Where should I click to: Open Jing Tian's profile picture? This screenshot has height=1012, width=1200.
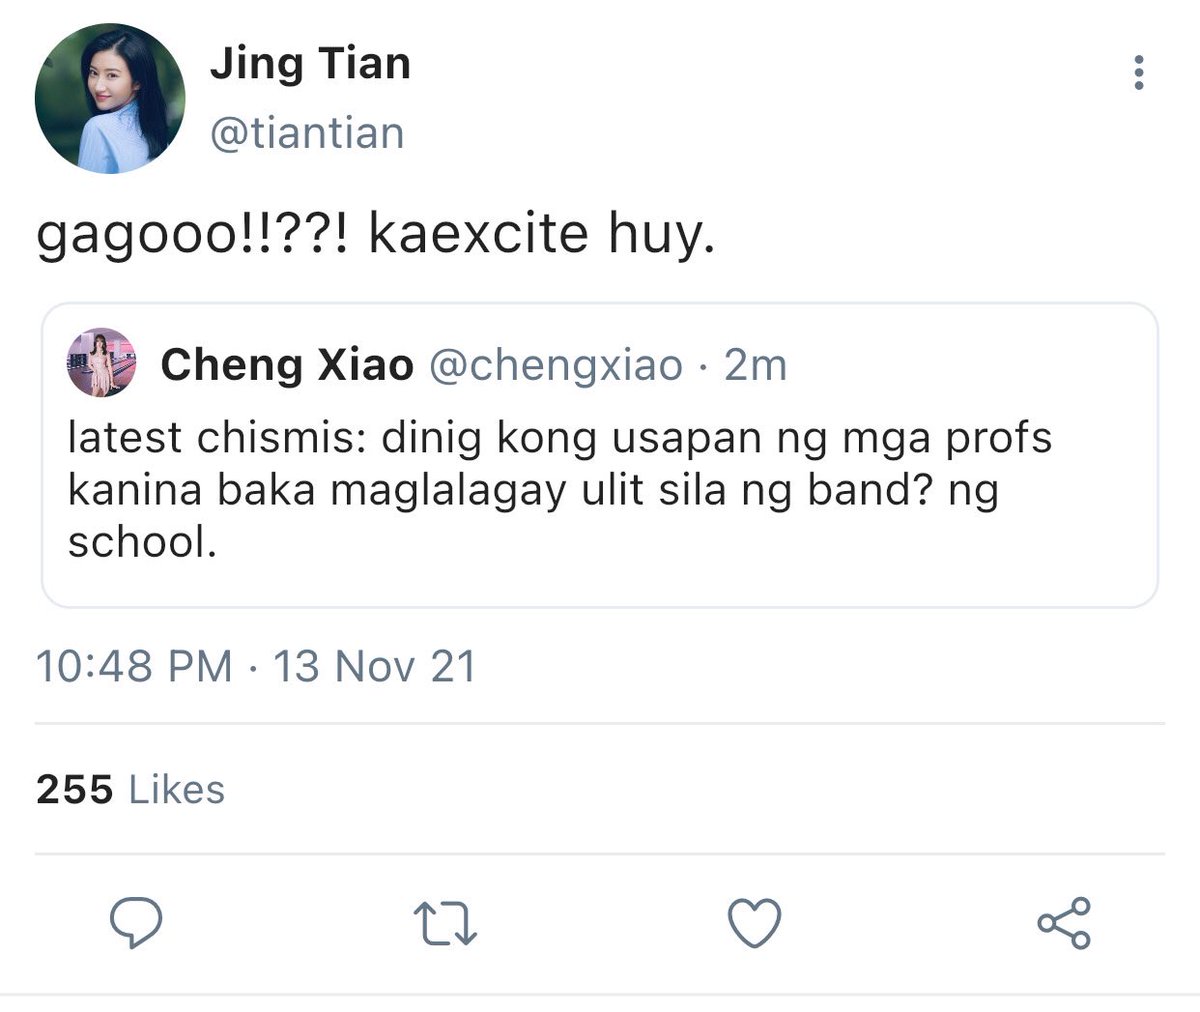click(x=110, y=98)
